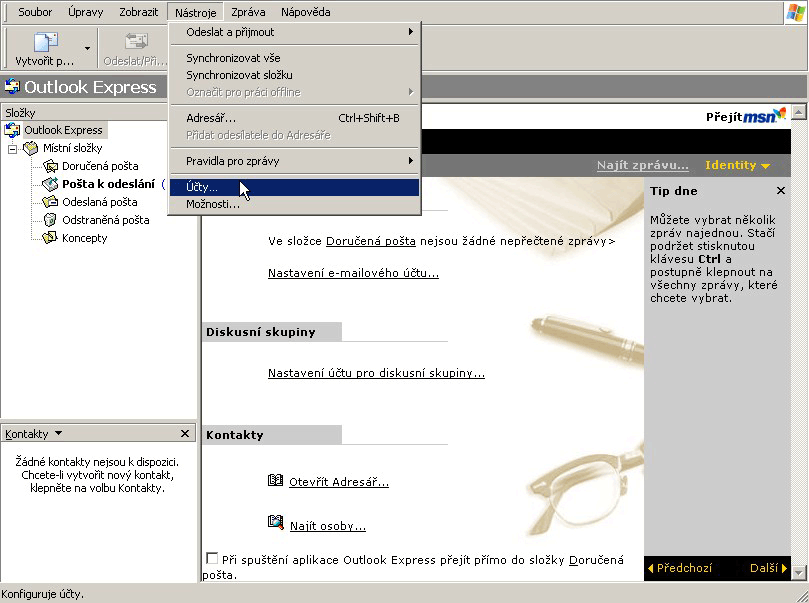
Task: Click the Odstraněná pošta trash icon
Action: point(50,220)
